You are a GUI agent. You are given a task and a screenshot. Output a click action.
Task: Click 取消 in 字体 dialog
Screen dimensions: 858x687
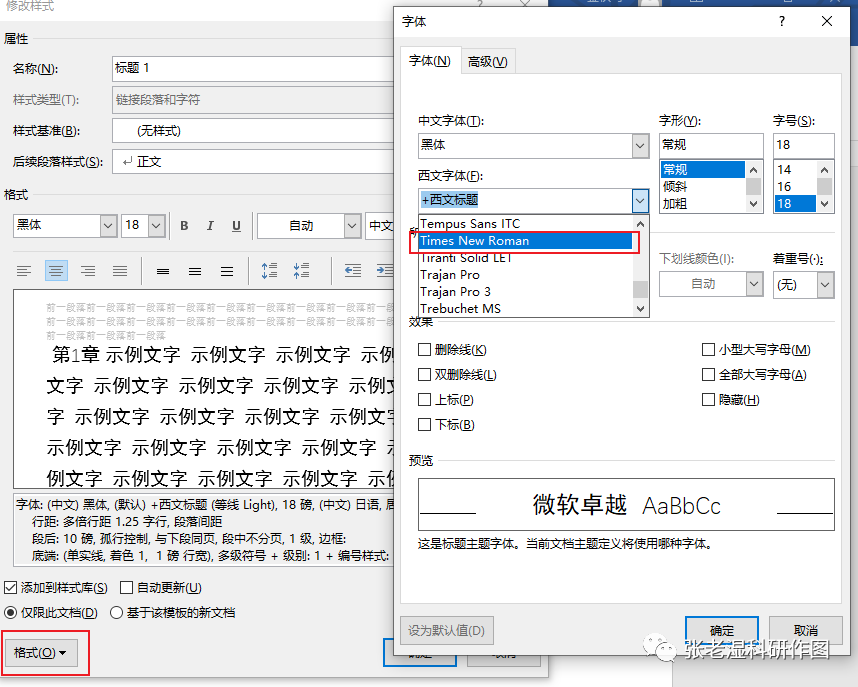(x=805, y=631)
